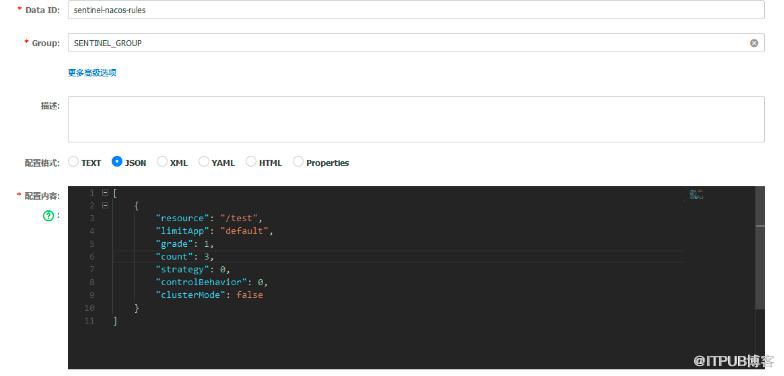
Task: Click the "grade": 1 line
Action: pyautogui.click(x=185, y=244)
